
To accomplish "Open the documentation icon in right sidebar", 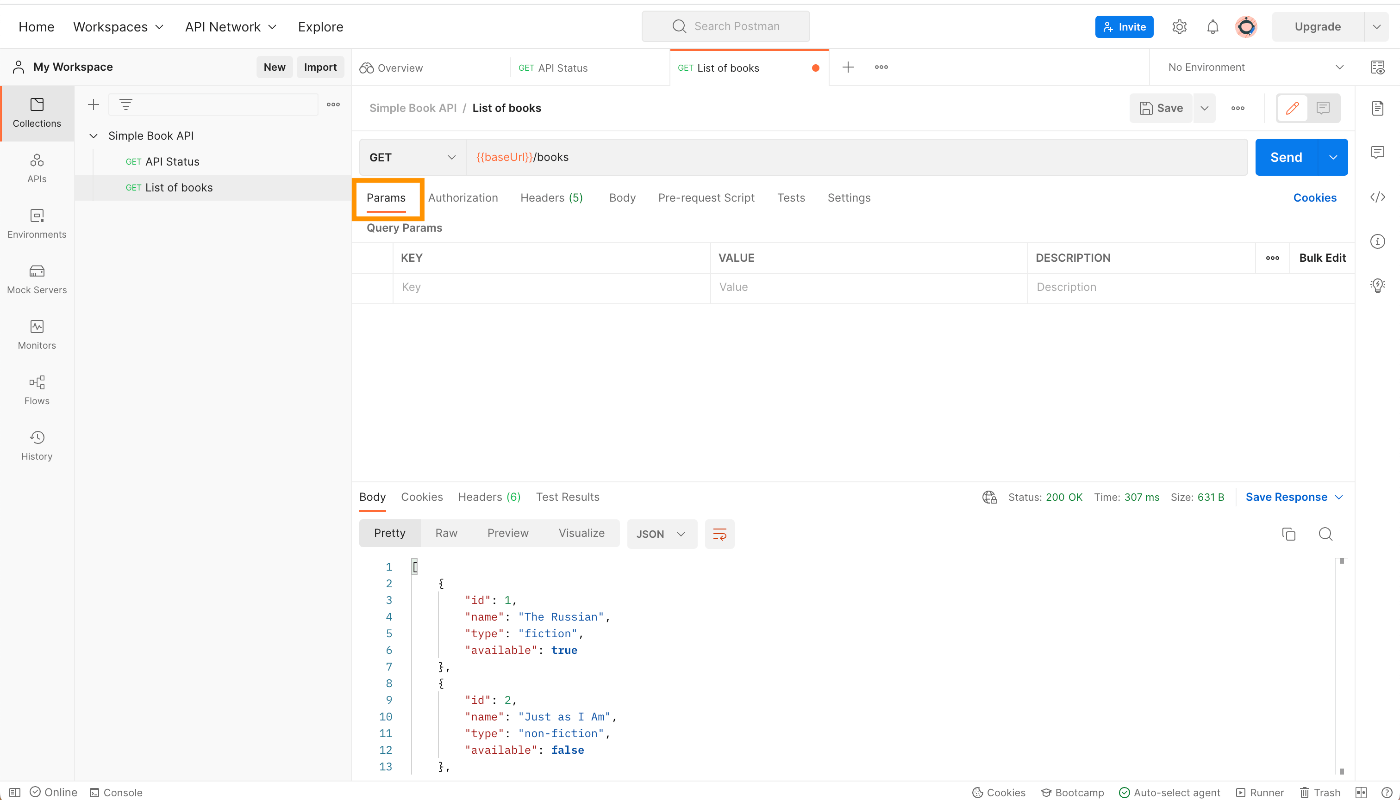I will coord(1378,108).
